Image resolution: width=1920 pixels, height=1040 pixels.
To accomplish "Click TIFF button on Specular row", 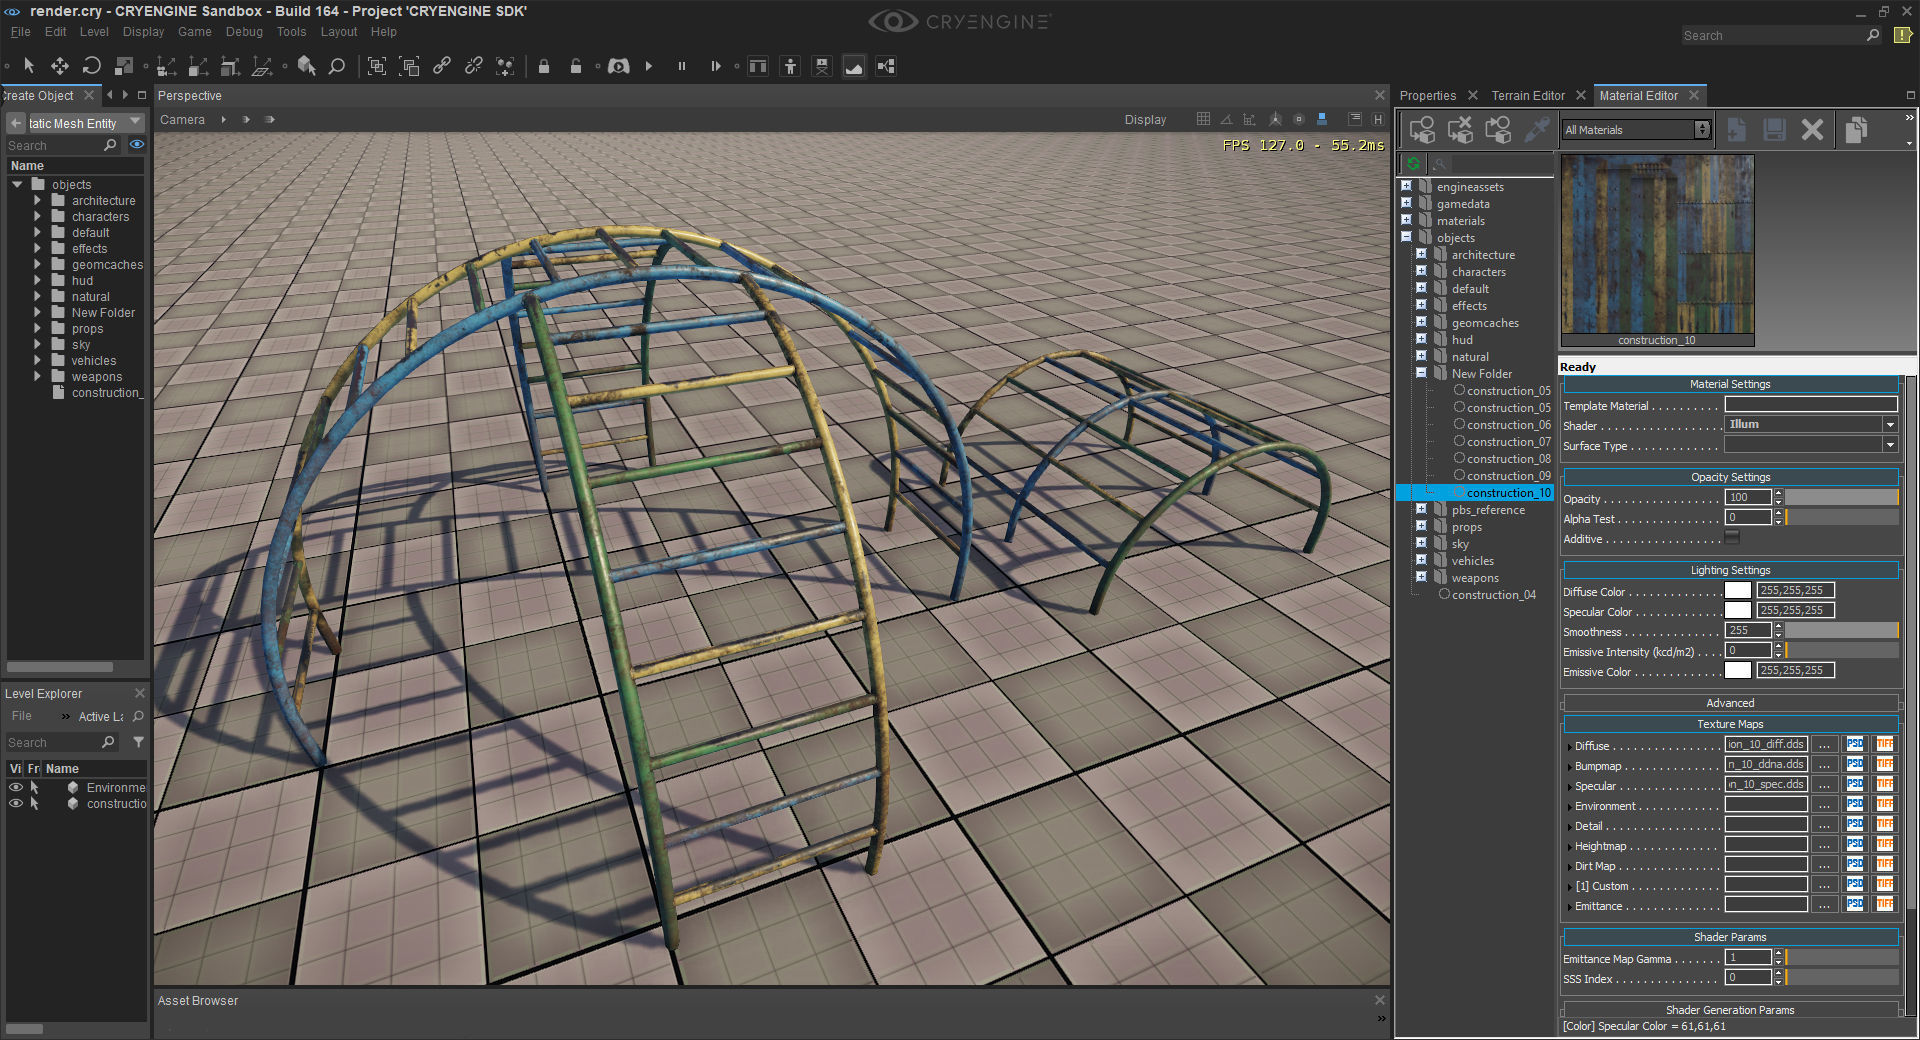I will coord(1885,784).
